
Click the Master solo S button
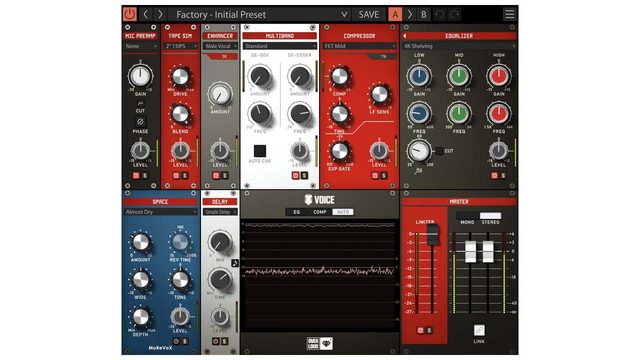(429, 330)
